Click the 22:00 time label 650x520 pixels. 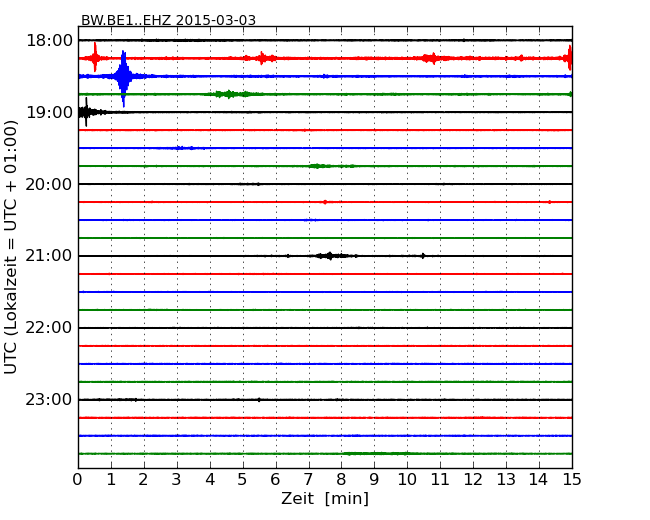(49, 328)
